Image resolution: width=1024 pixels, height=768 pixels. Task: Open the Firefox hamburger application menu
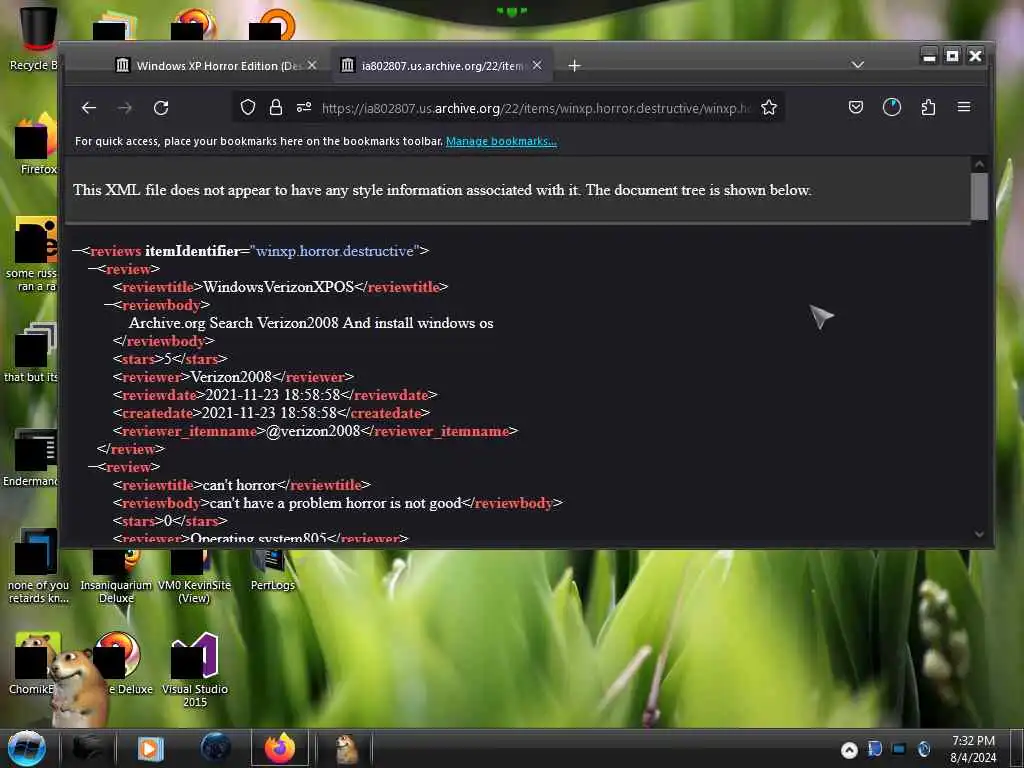coord(964,107)
